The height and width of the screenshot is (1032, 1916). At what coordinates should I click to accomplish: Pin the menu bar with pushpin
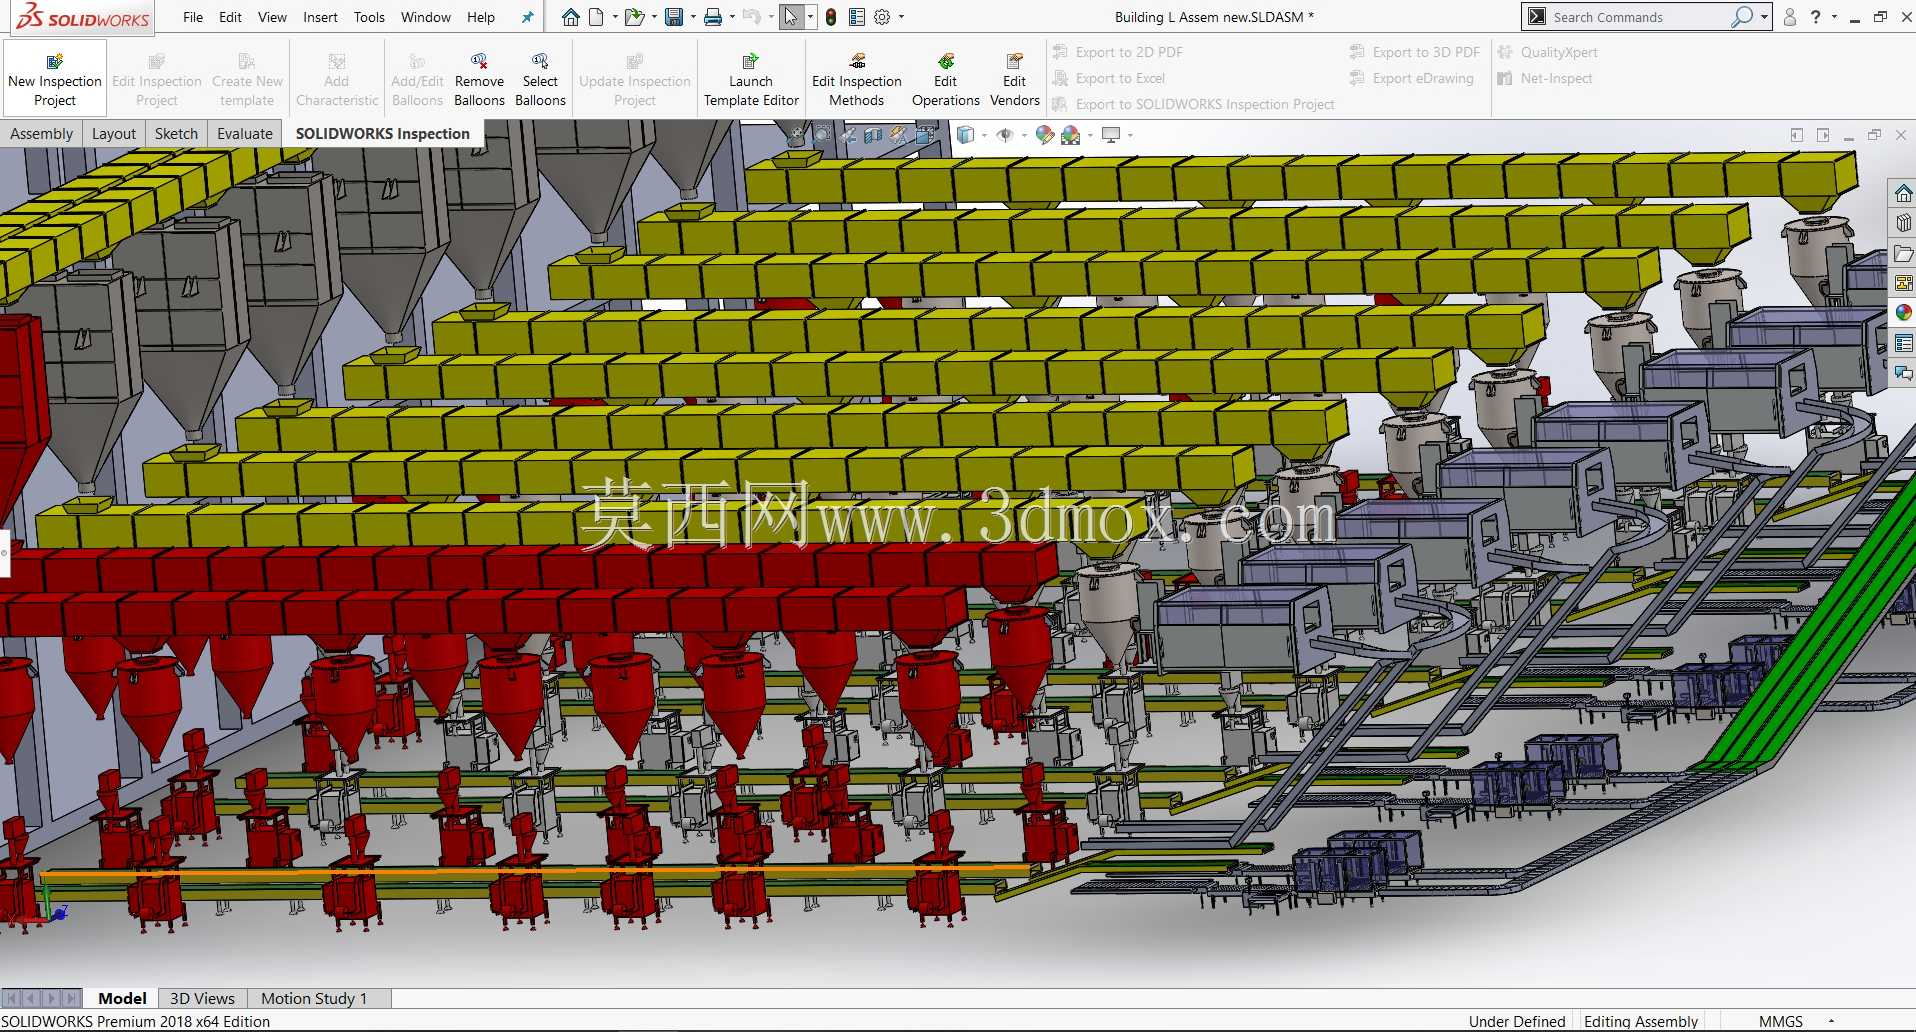527,17
